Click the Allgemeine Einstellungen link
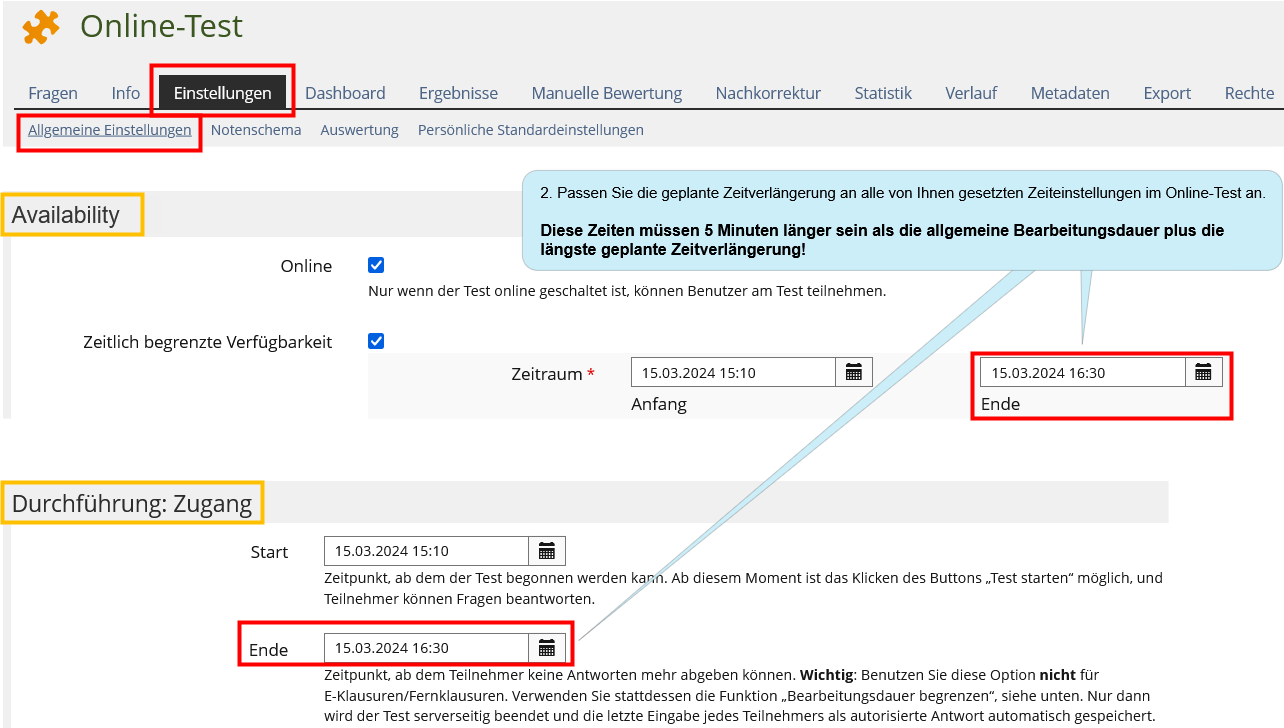This screenshot has width=1284, height=728. coord(110,130)
